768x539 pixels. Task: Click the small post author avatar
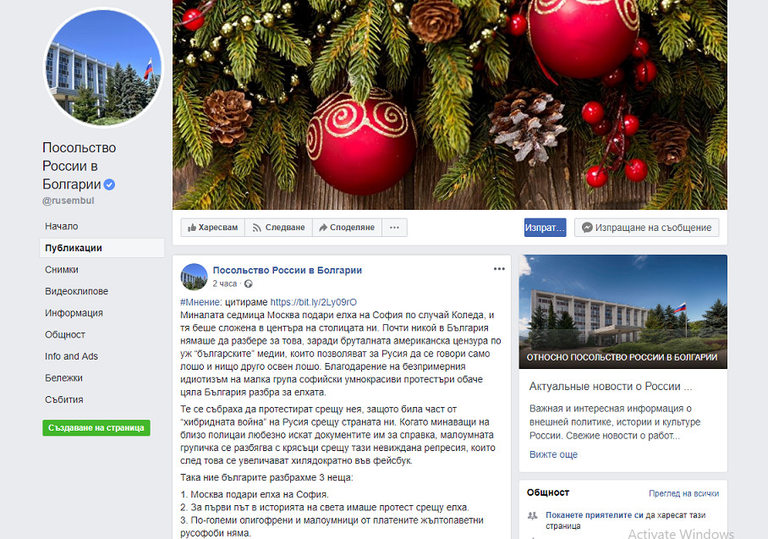tap(194, 276)
